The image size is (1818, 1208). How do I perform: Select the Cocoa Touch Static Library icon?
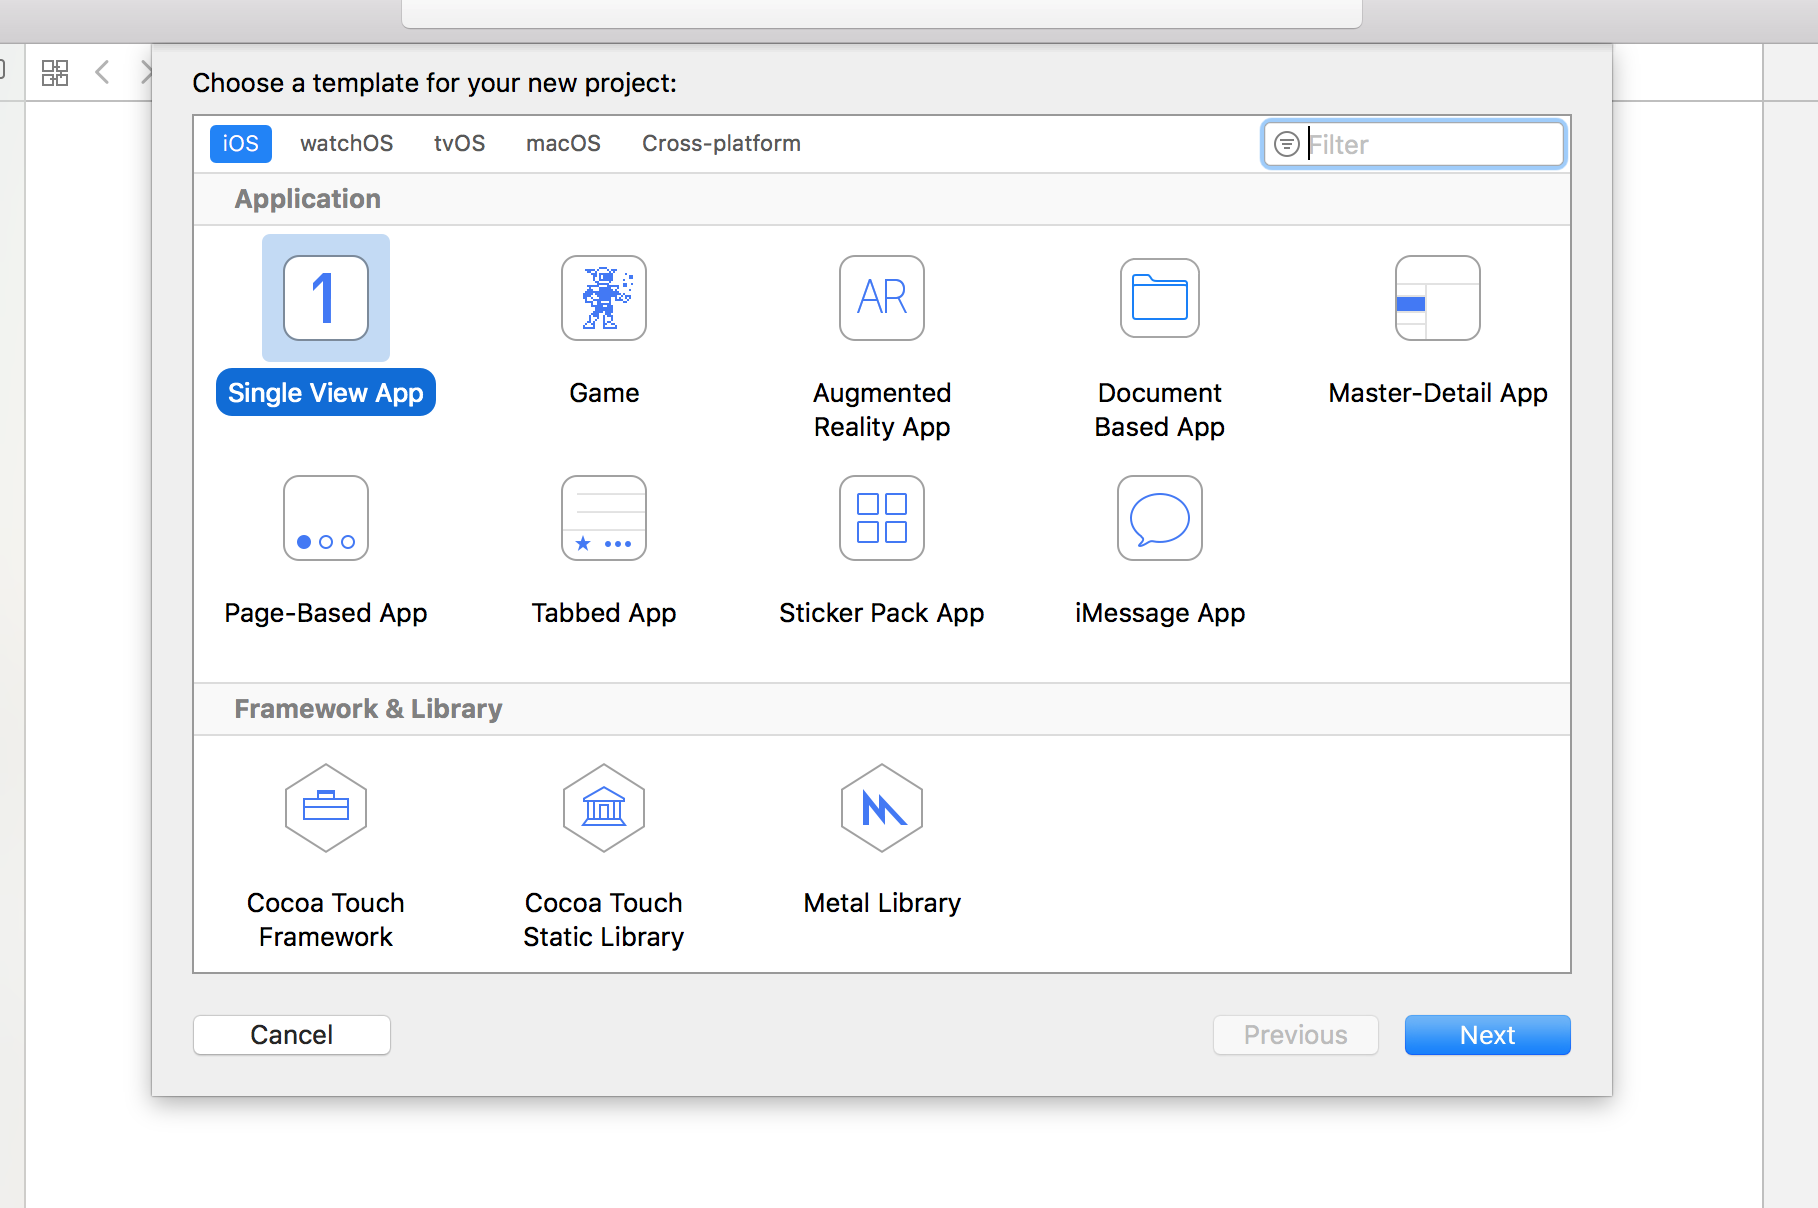(603, 808)
